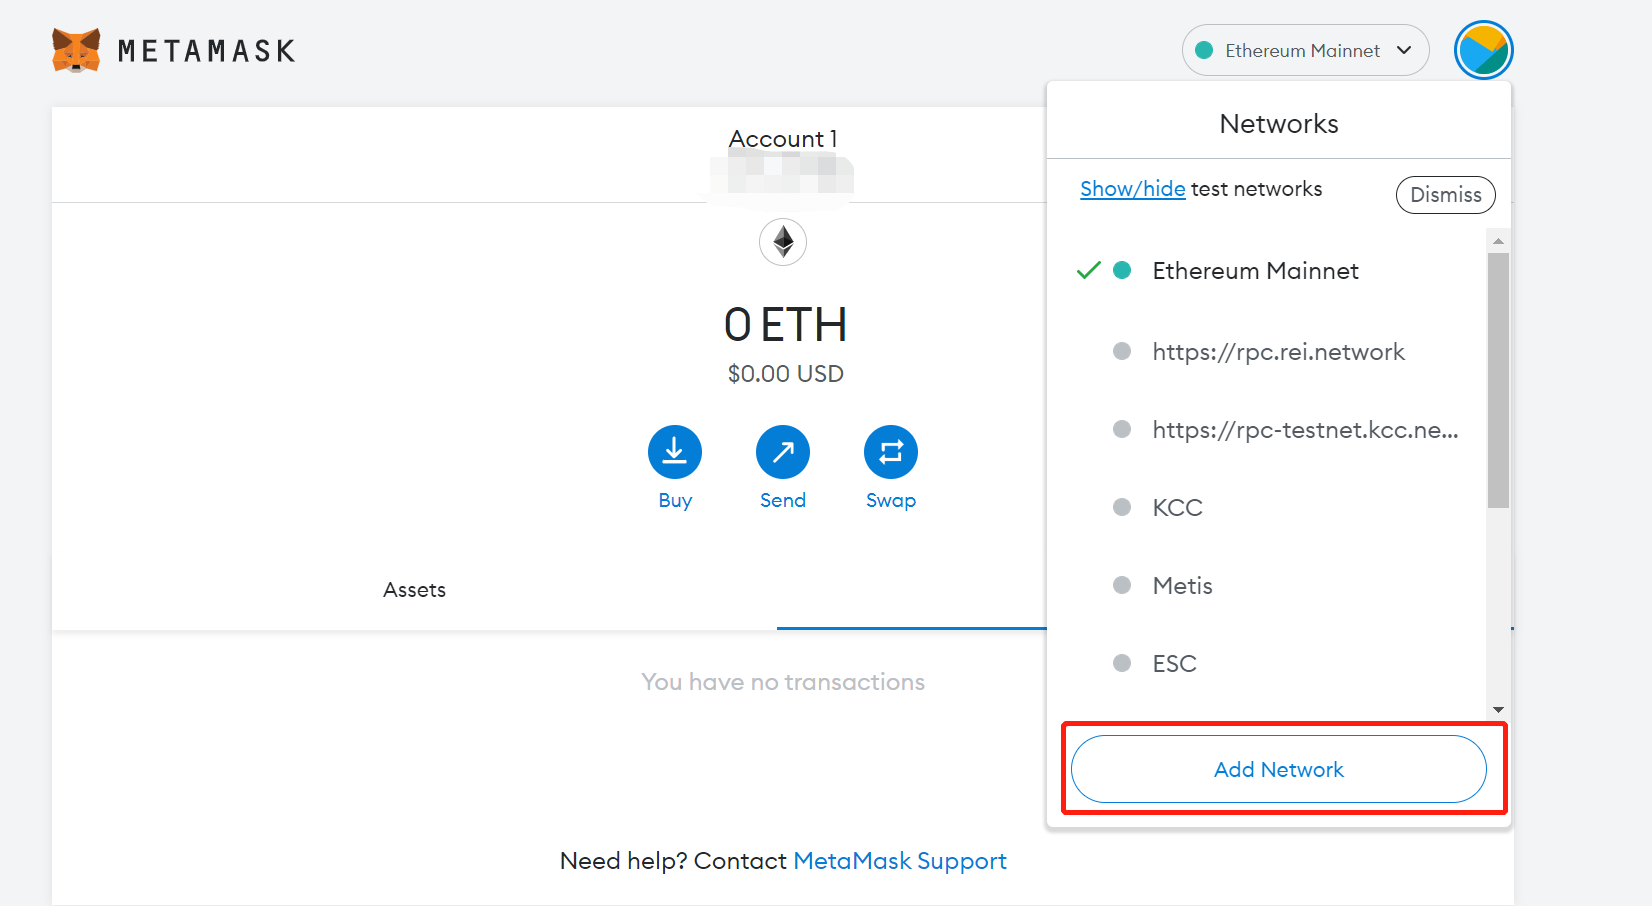Dismiss the test networks notice
Screen dimensions: 1652x906
1445,195
